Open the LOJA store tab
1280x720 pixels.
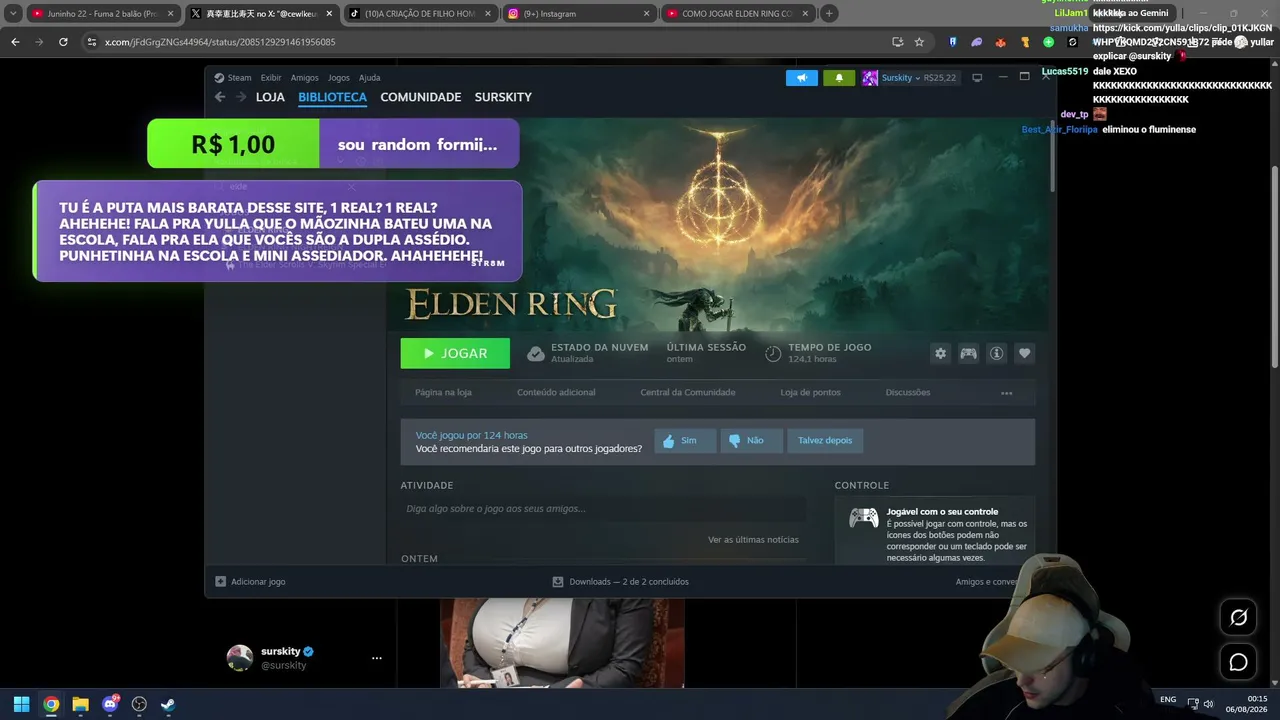270,97
